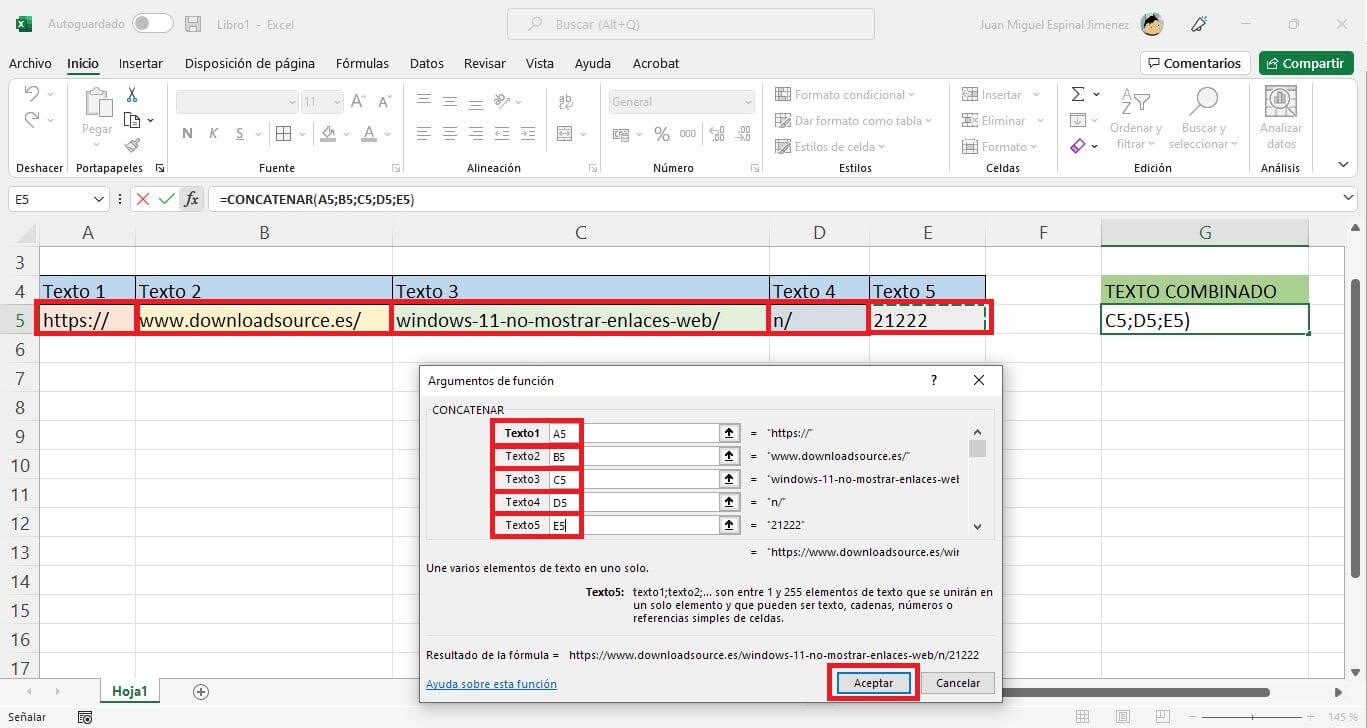Open the Dar formato como tabla dropdown
1367x728 pixels.
853,121
